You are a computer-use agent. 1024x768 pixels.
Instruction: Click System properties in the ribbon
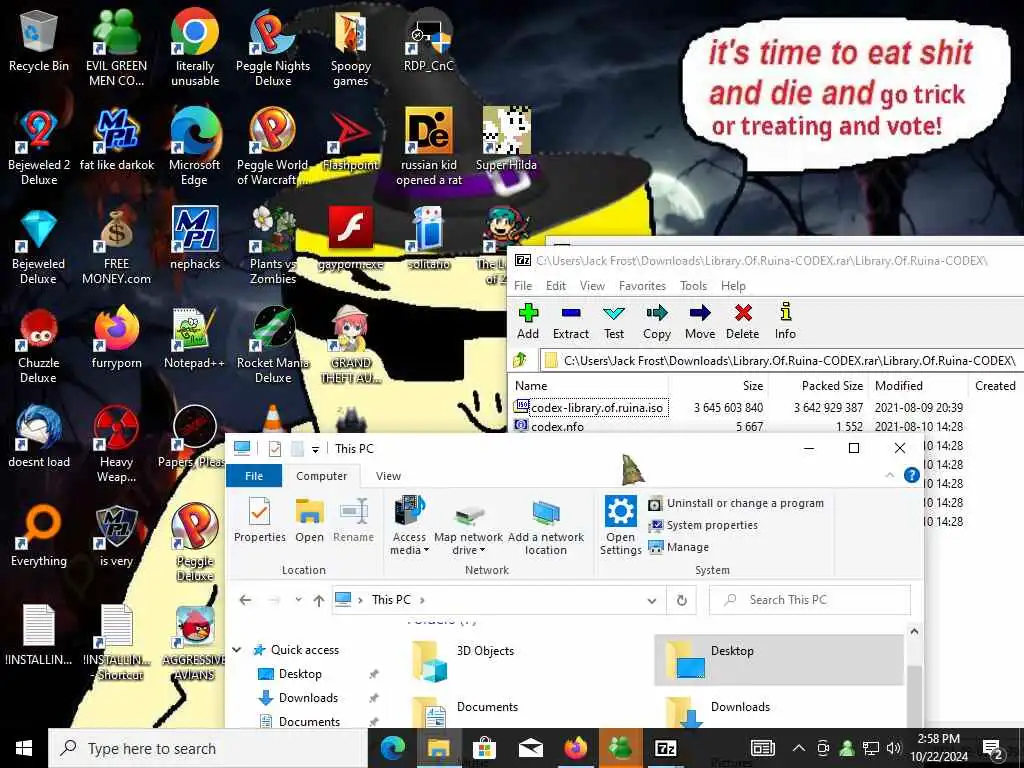click(x=703, y=526)
